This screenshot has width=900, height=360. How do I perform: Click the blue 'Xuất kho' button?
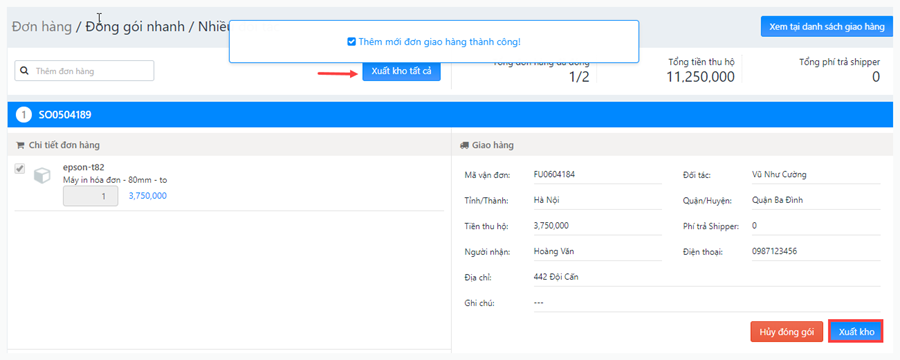(x=856, y=332)
